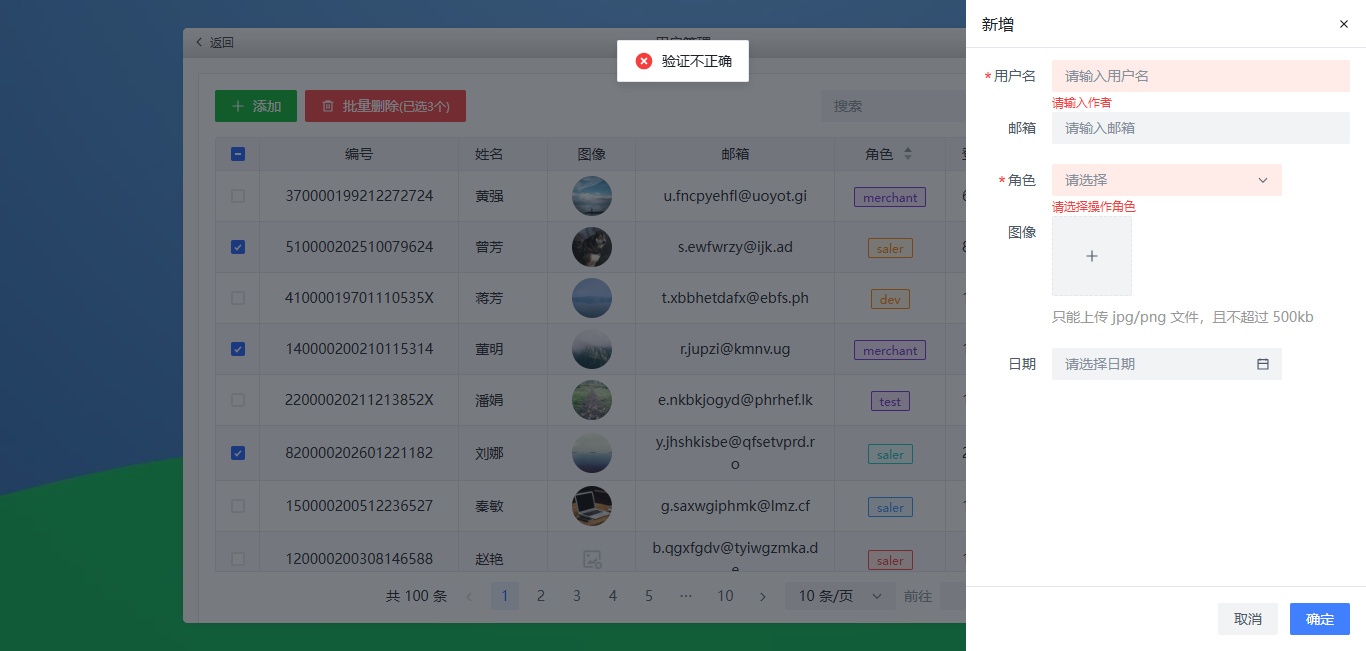Viewport: 1366px width, 651px height.
Task: Go to page 10 in pagination
Action: (x=725, y=596)
